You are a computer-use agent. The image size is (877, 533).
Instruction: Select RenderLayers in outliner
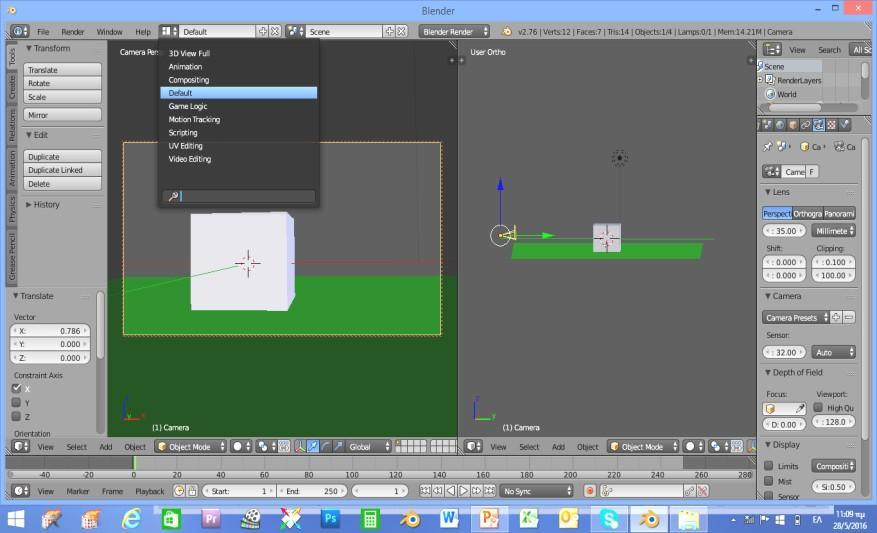[799, 81]
